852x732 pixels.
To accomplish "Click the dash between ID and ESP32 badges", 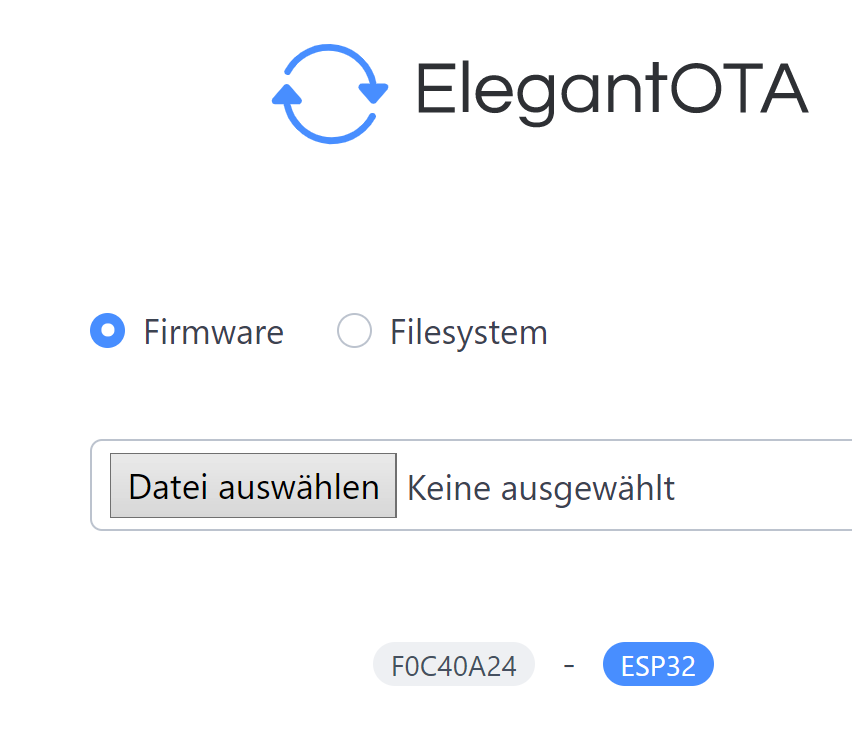I will pyautogui.click(x=569, y=665).
